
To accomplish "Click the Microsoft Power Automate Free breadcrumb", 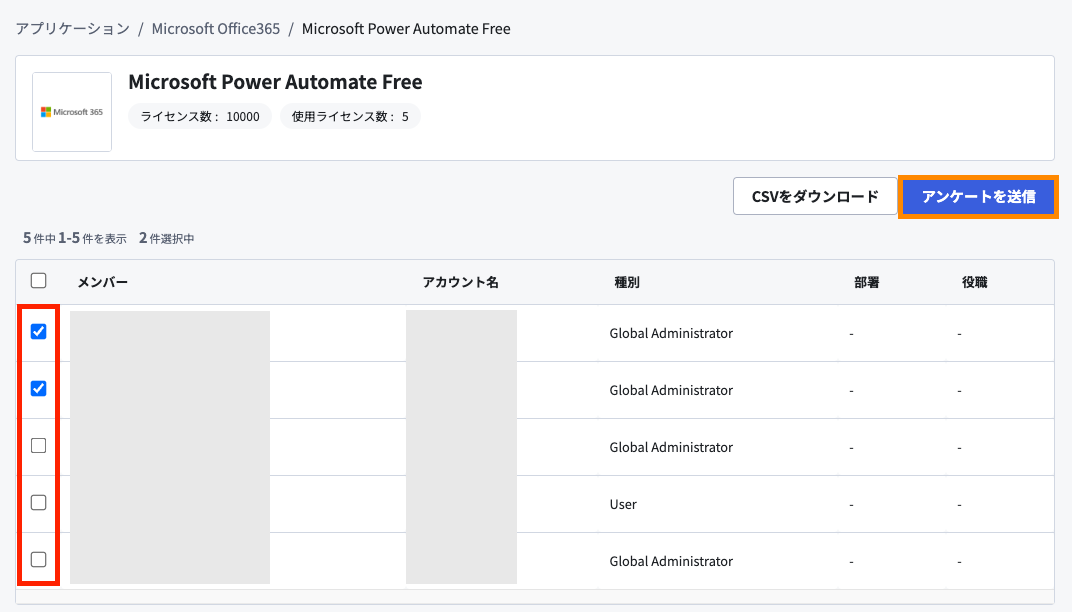I will [406, 29].
